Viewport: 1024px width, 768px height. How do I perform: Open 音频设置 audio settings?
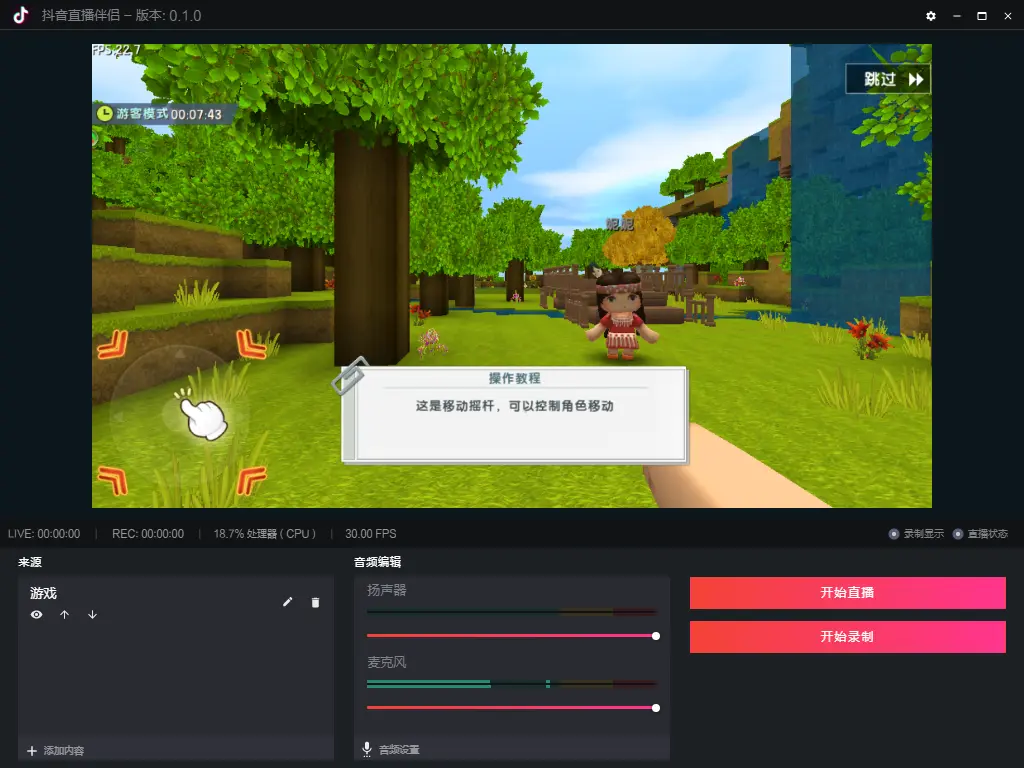coord(399,750)
